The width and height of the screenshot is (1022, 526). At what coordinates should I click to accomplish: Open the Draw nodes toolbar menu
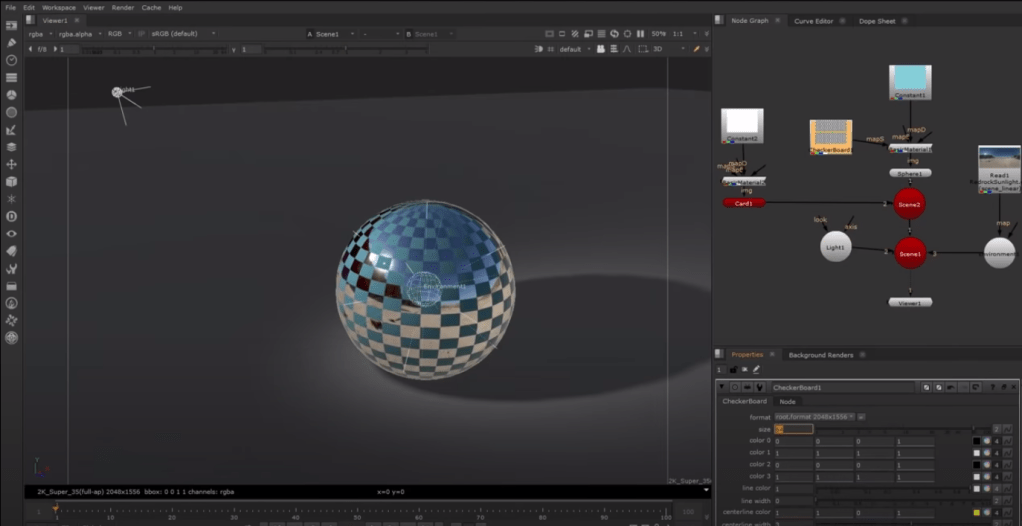(12, 43)
